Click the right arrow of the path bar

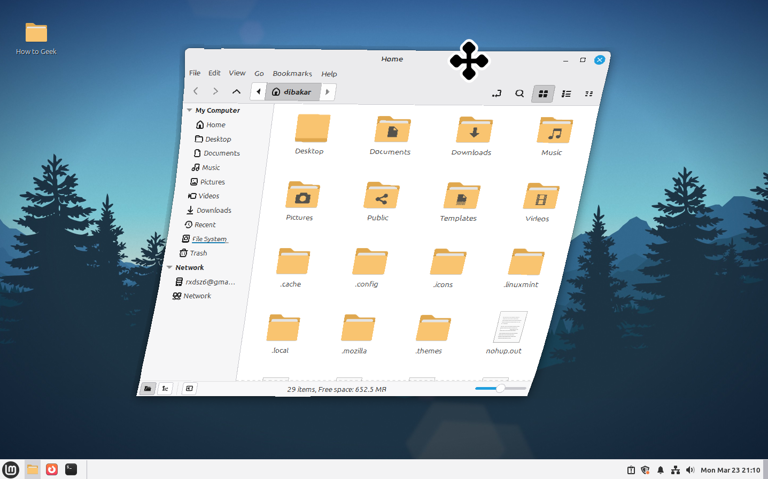(327, 92)
